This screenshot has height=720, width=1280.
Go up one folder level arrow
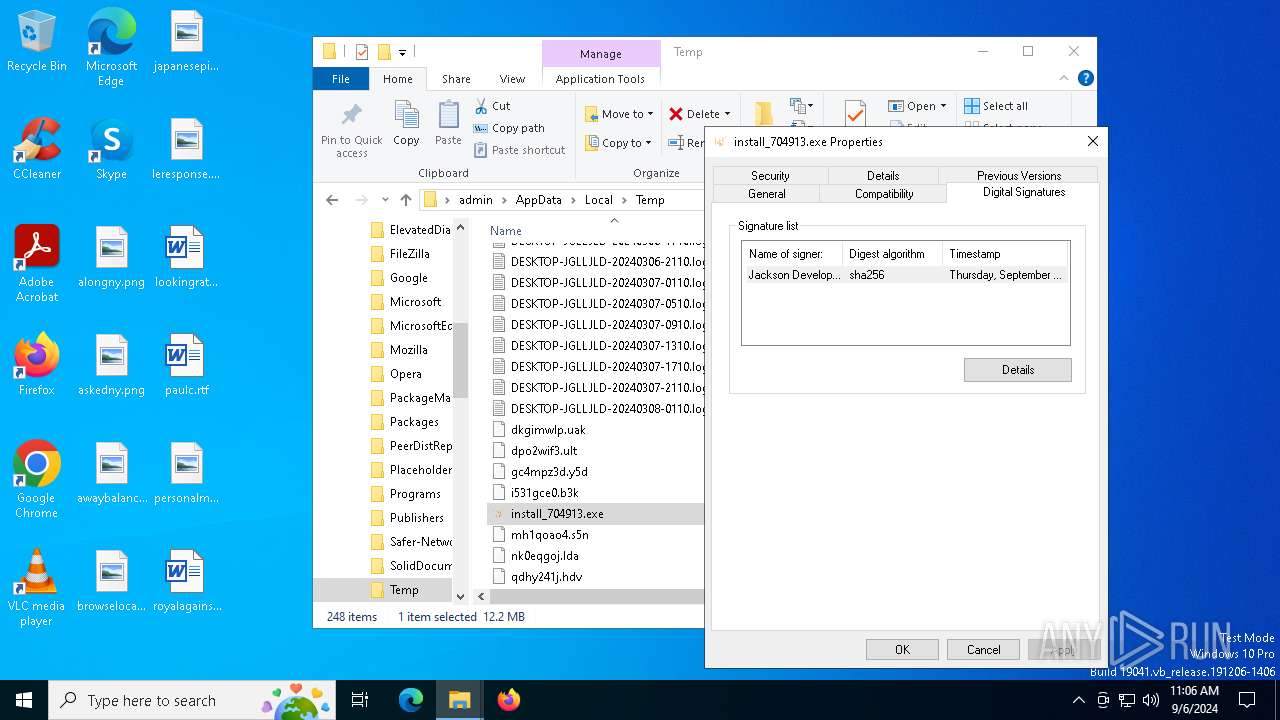pos(405,200)
